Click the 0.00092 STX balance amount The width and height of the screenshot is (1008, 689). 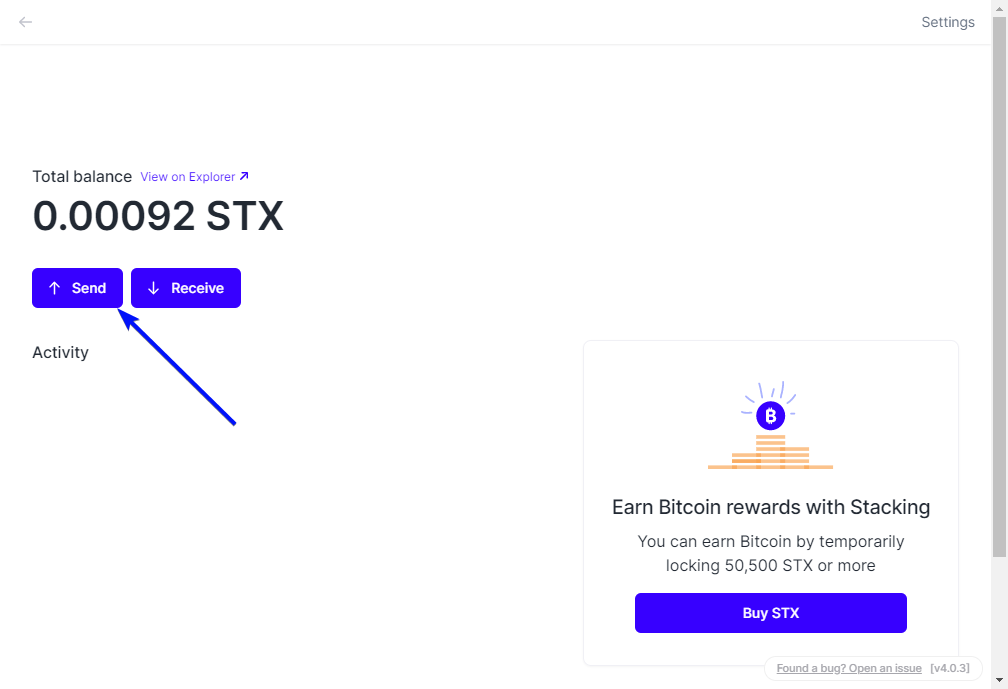[x=158, y=216]
